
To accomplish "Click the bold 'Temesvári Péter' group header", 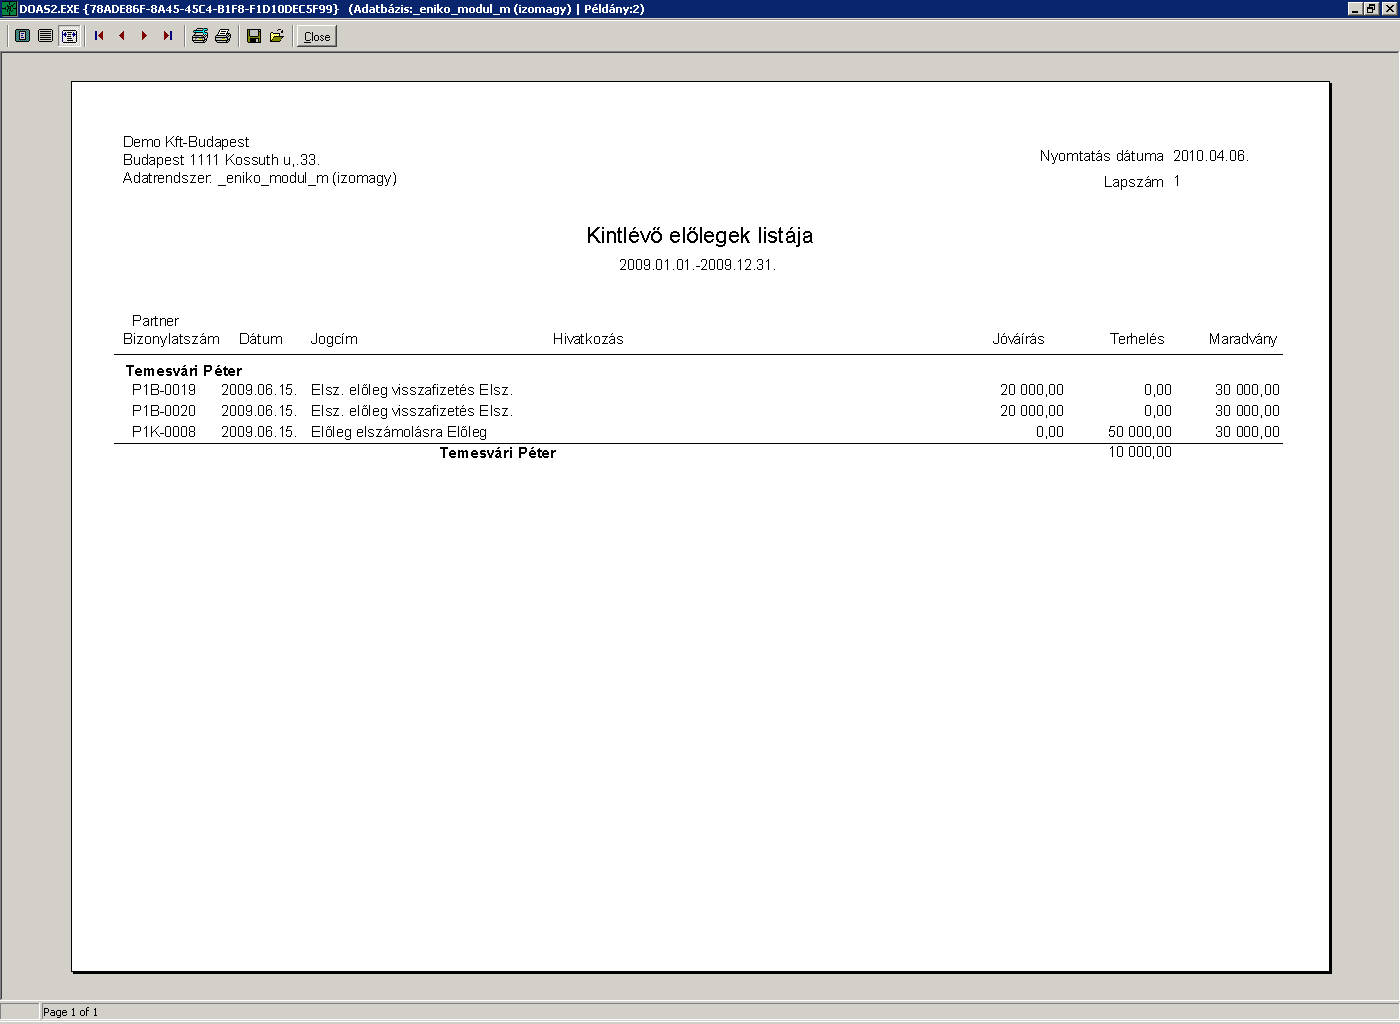I will (184, 371).
